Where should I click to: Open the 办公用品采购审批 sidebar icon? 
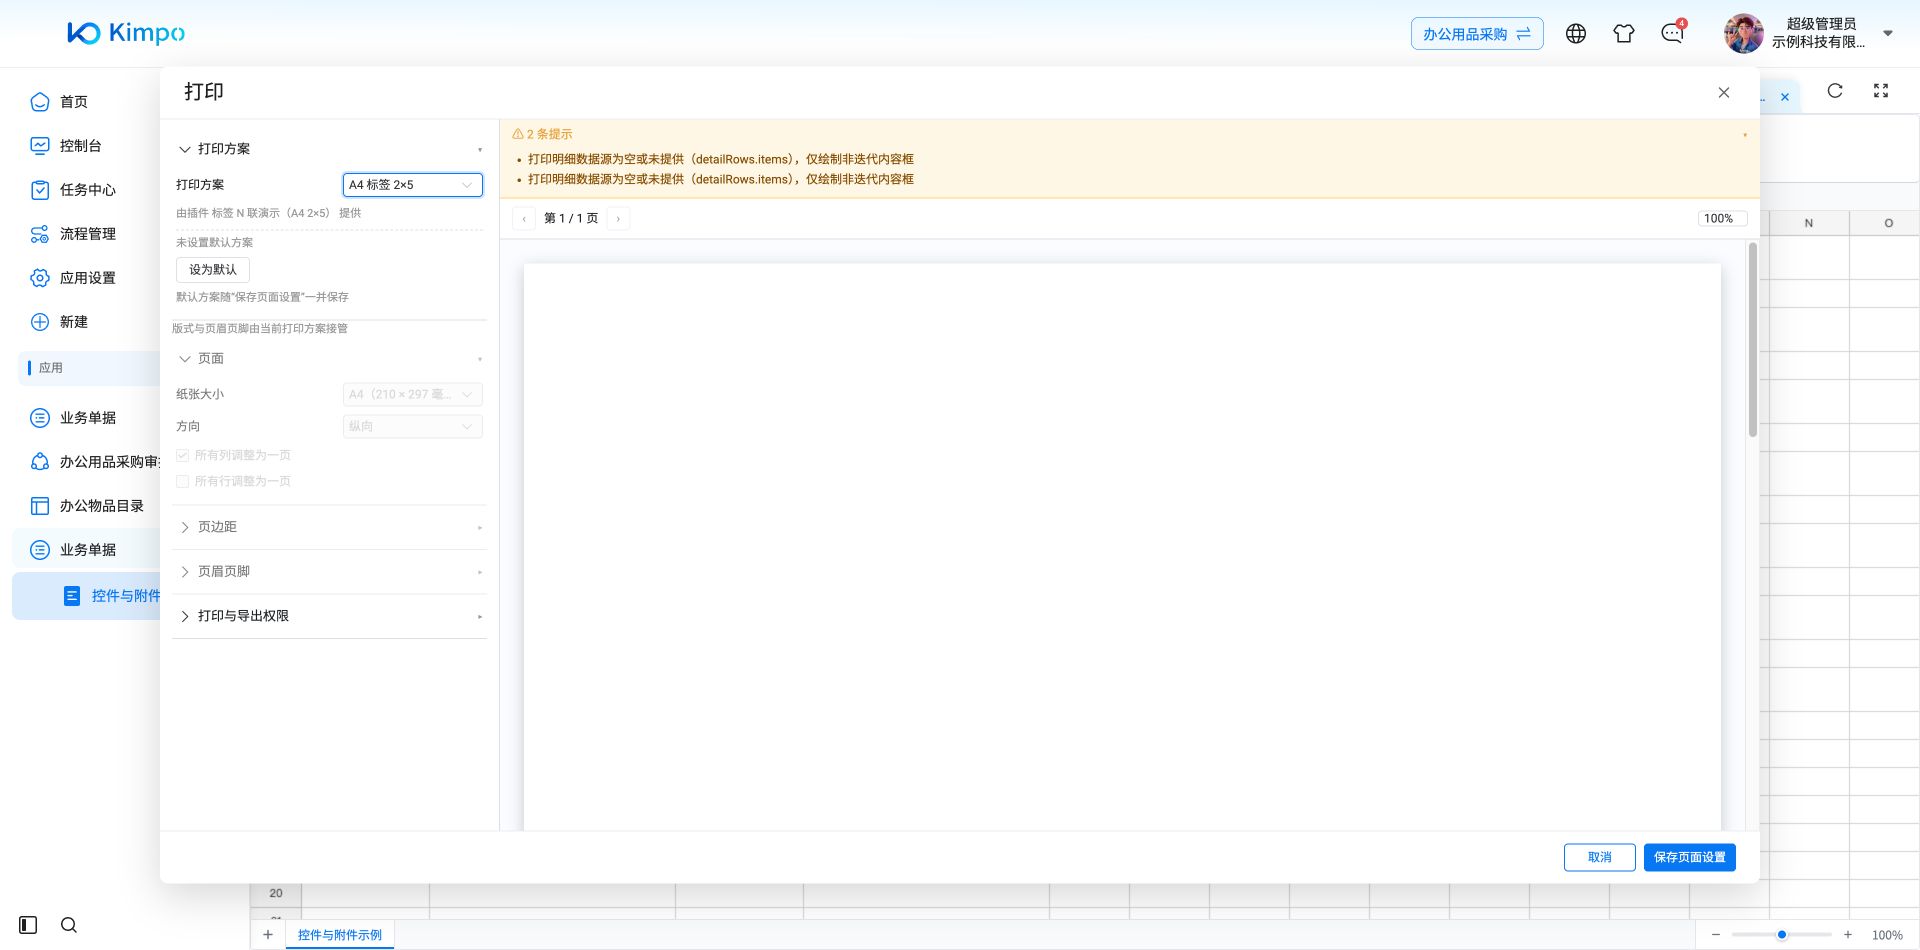coord(40,462)
